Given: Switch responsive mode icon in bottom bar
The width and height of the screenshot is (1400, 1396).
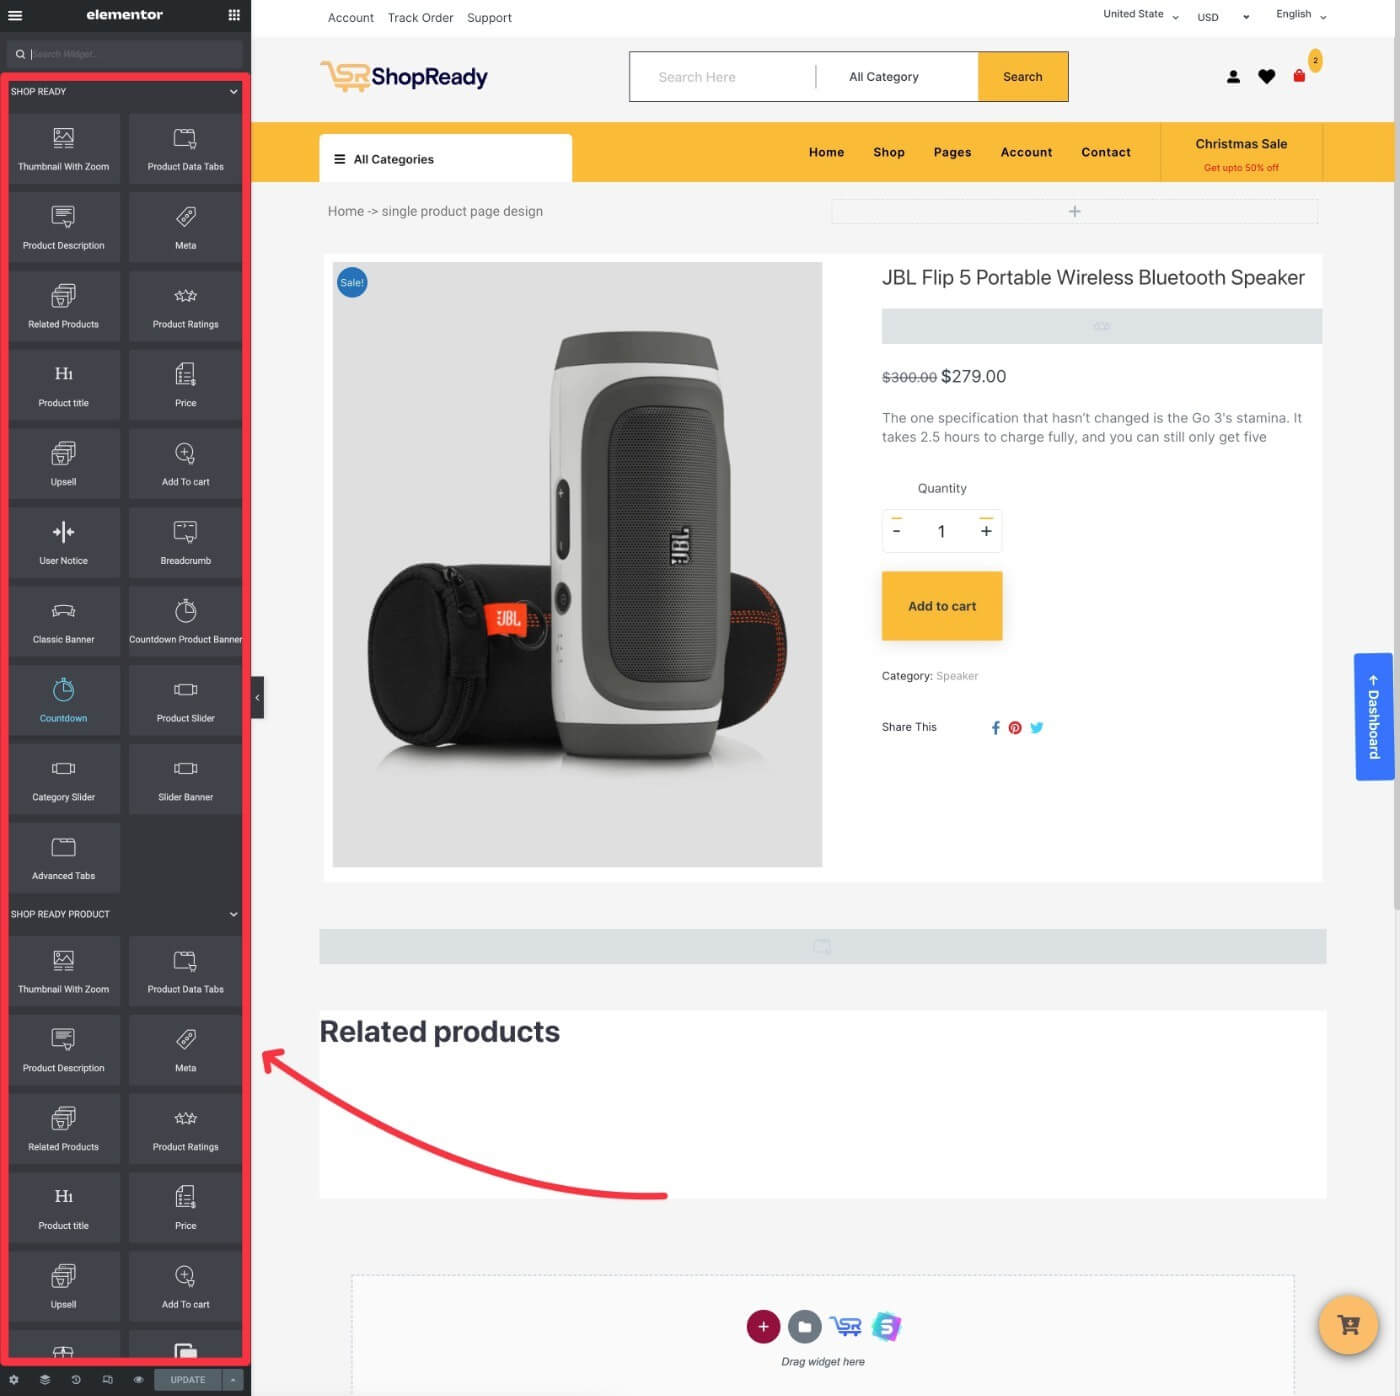Looking at the screenshot, I should point(107,1380).
